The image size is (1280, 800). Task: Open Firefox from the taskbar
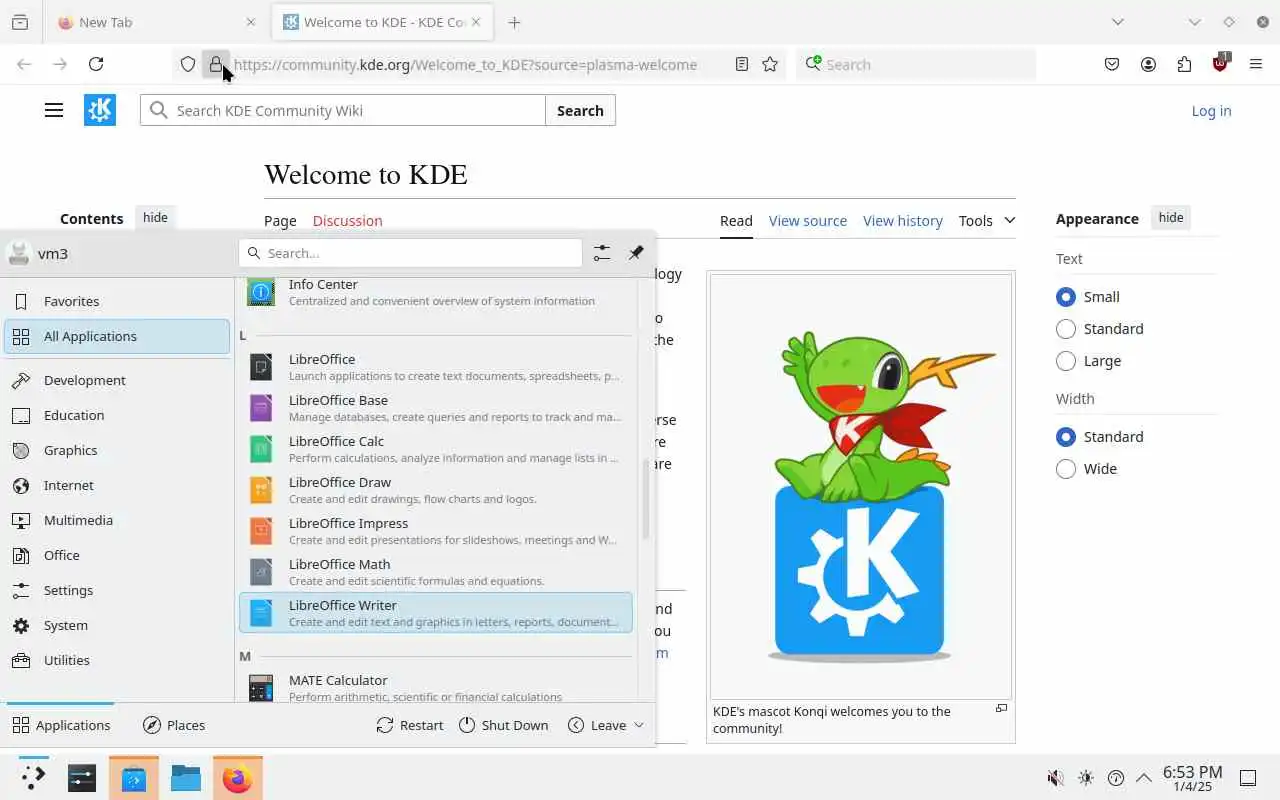(x=237, y=778)
